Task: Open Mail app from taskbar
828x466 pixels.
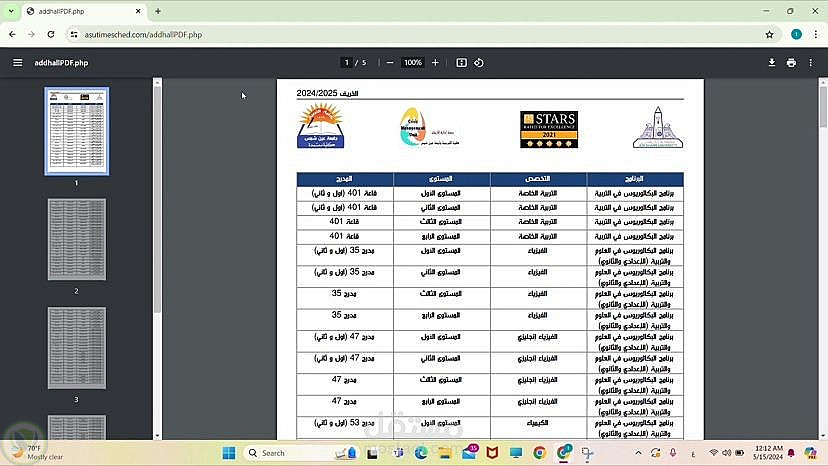Action: (x=469, y=453)
